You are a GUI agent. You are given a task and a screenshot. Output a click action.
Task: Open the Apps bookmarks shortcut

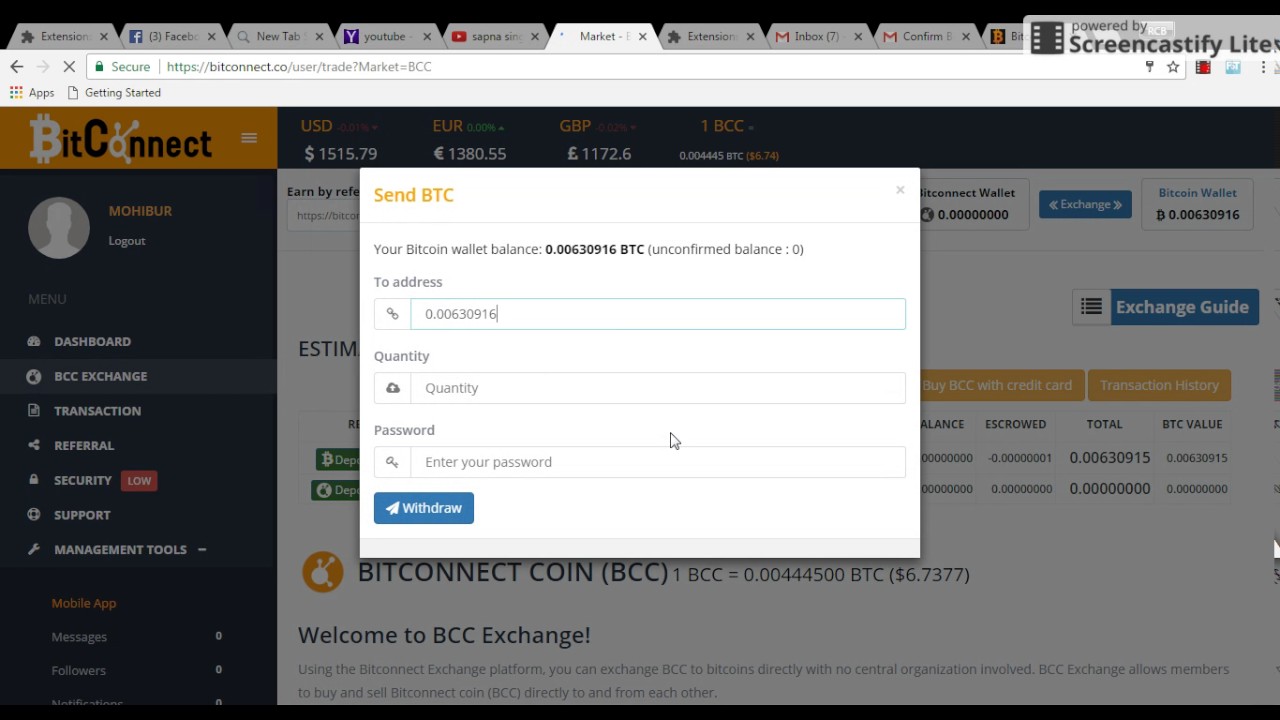pos(32,93)
